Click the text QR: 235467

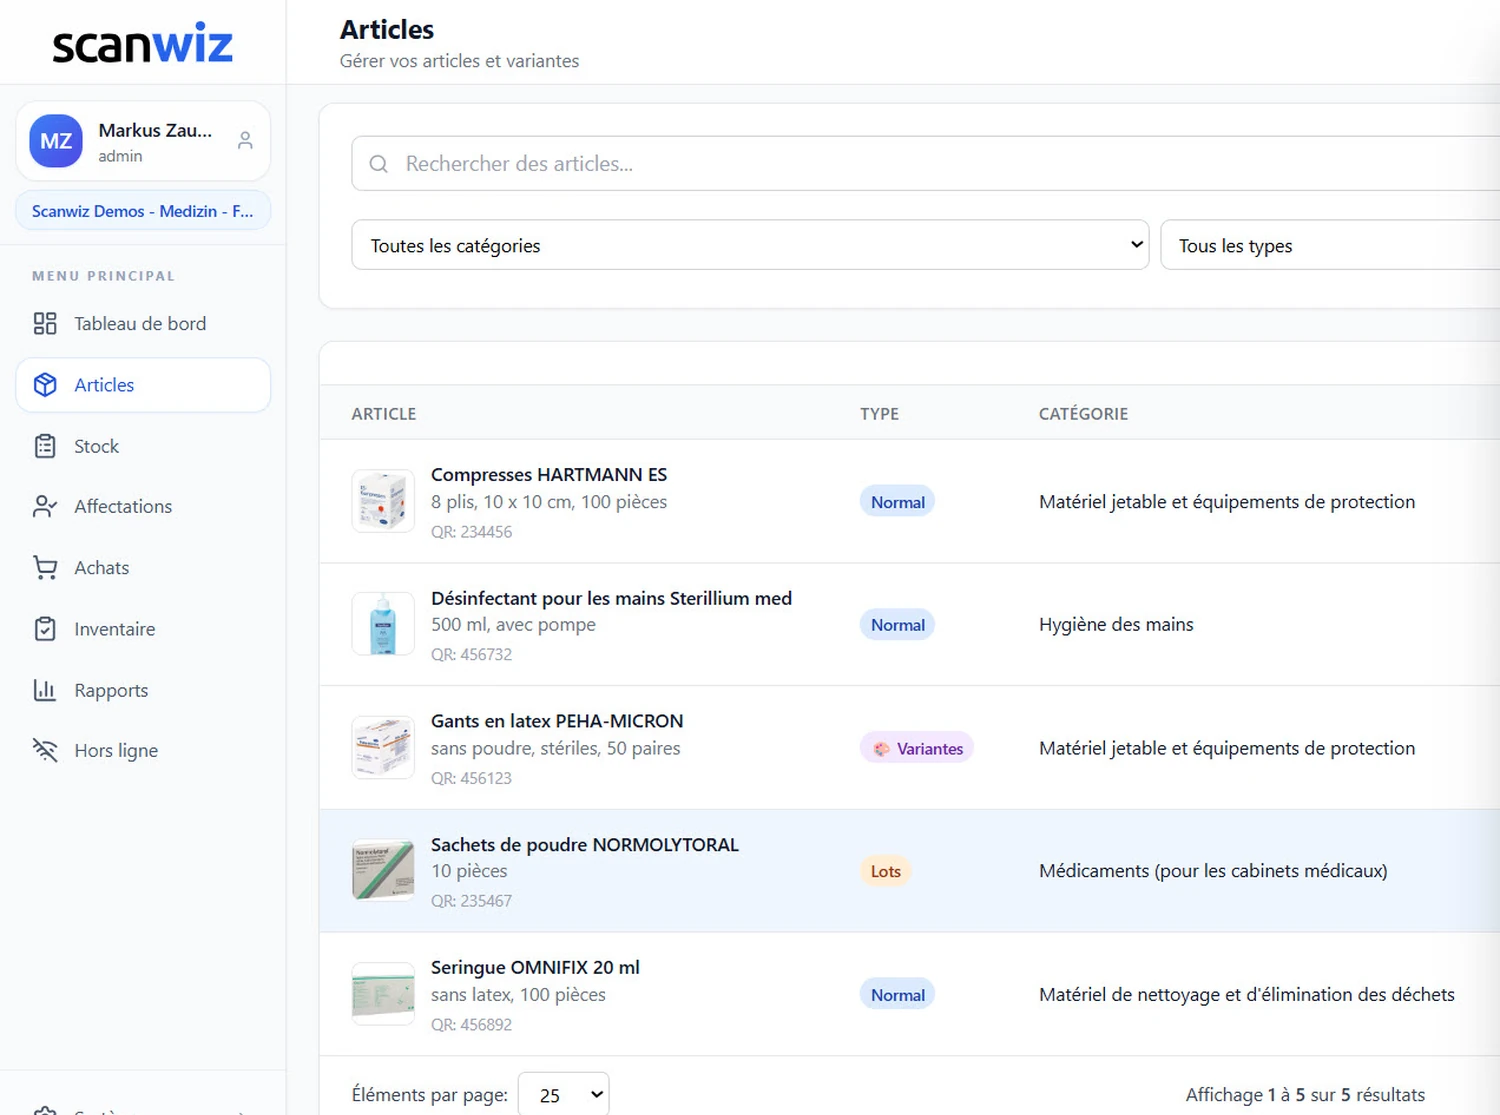[x=471, y=901]
